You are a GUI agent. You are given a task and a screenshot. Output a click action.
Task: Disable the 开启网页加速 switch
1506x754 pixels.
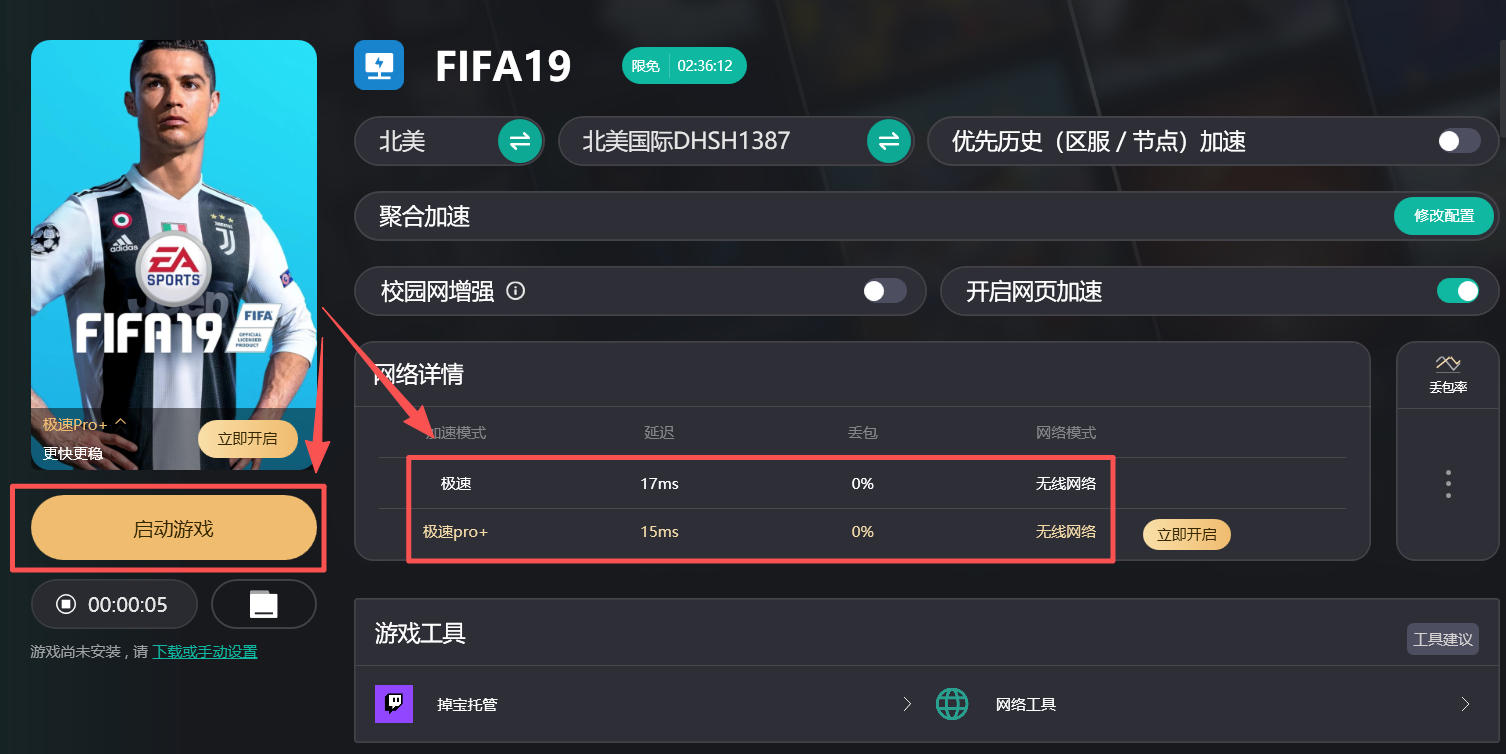(1459, 291)
